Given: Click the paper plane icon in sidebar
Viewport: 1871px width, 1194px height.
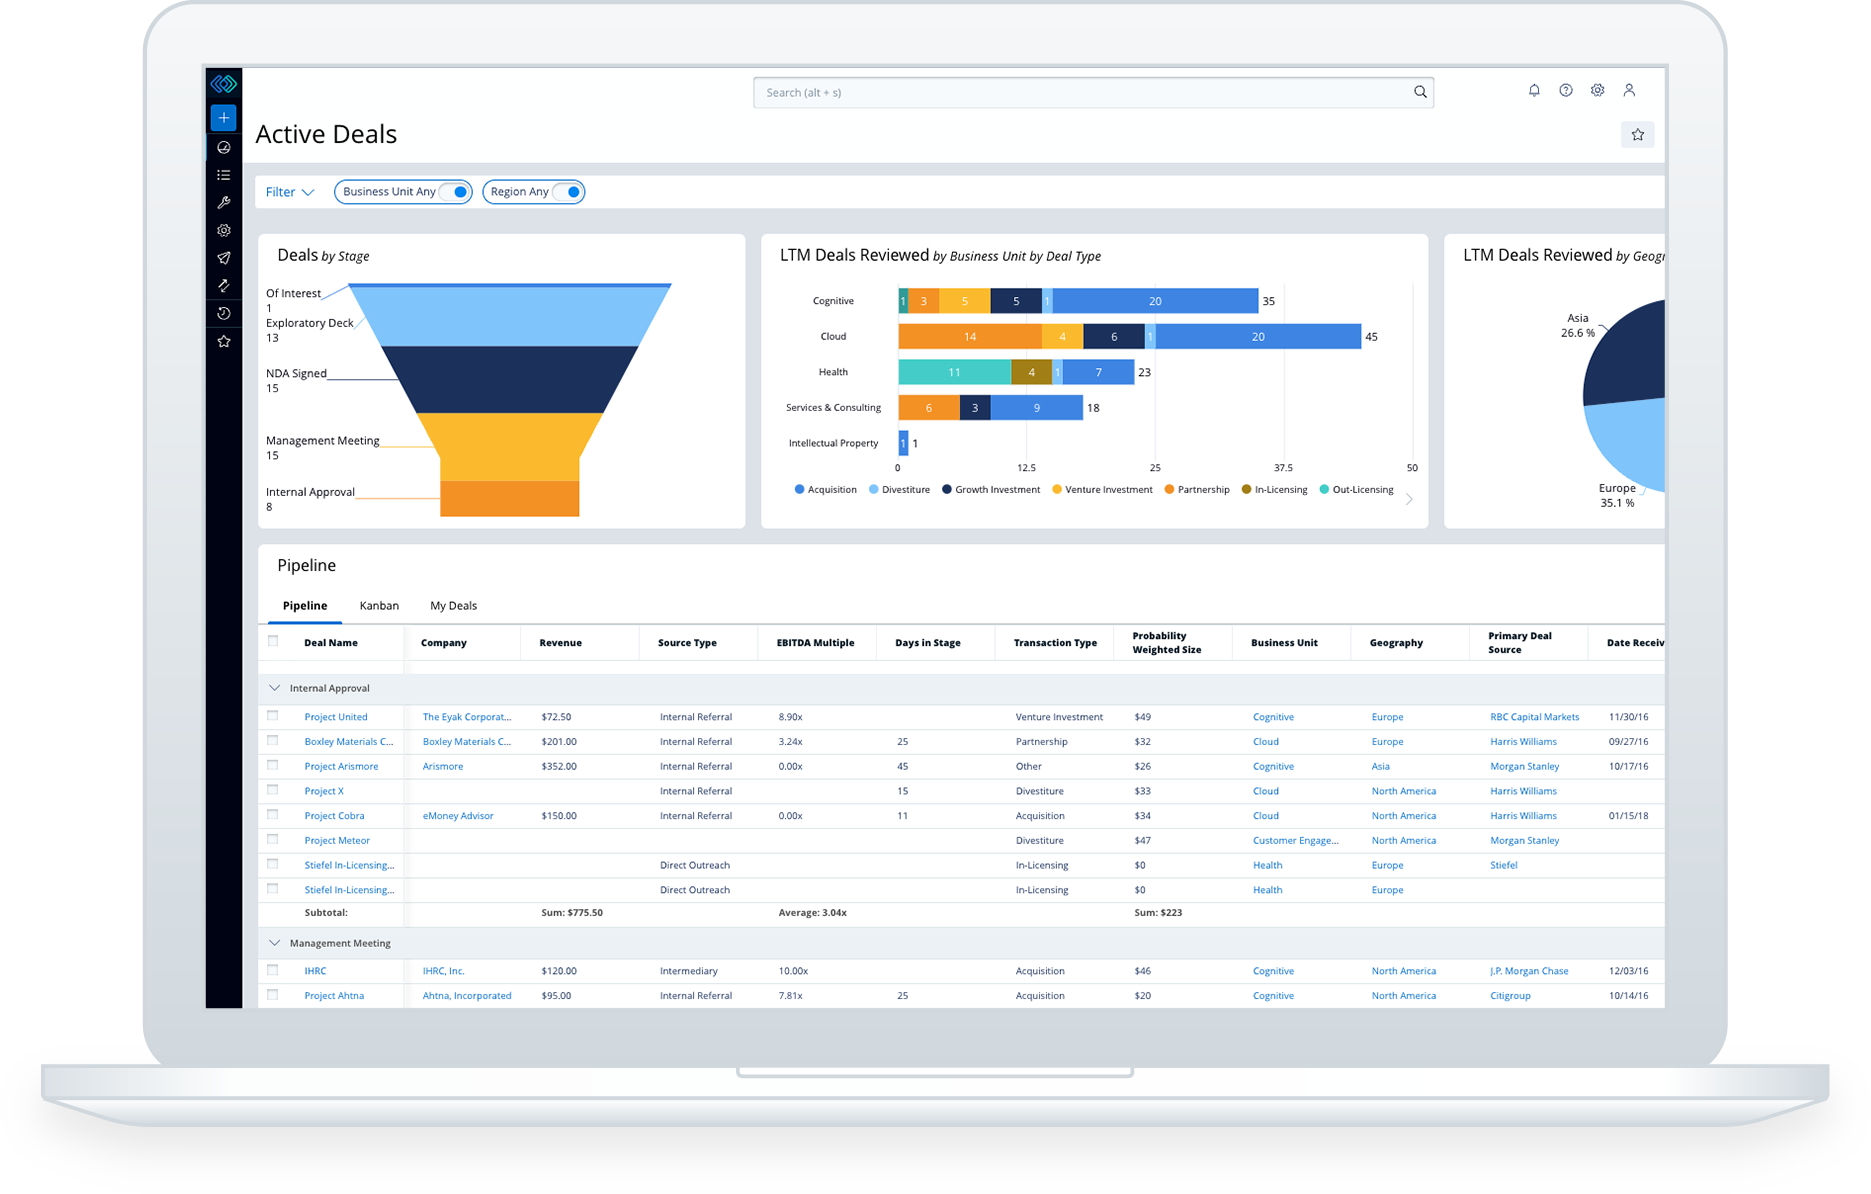Looking at the screenshot, I should click(x=224, y=258).
